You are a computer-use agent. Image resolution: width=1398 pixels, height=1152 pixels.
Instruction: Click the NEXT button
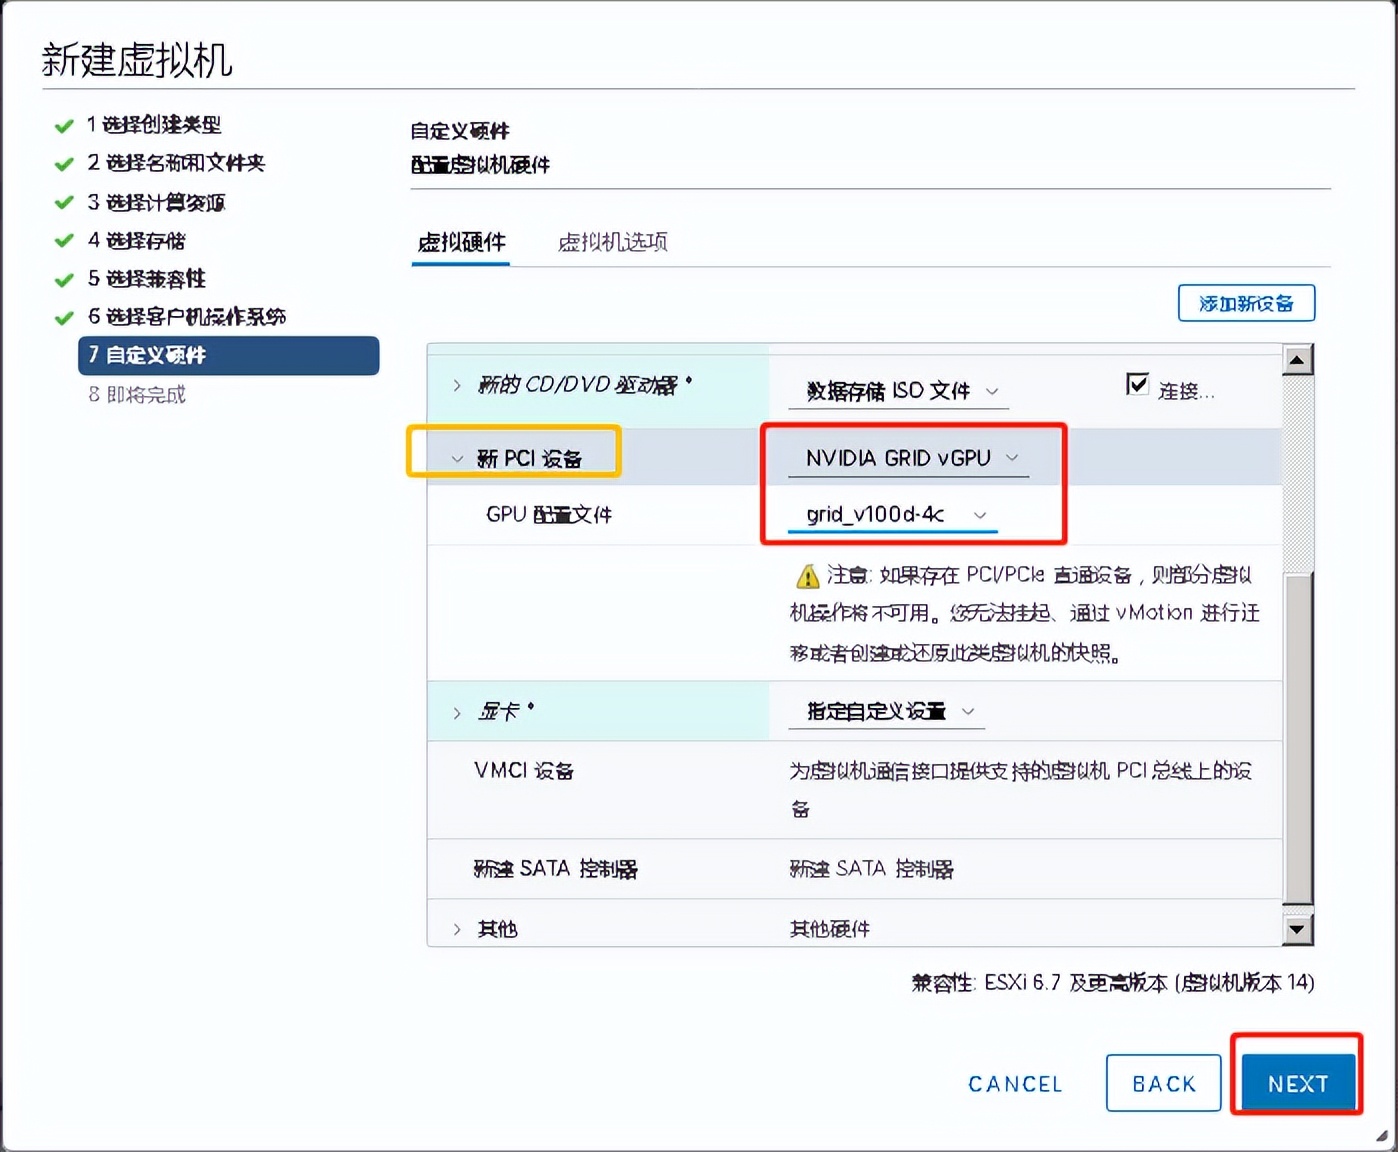click(x=1297, y=1083)
